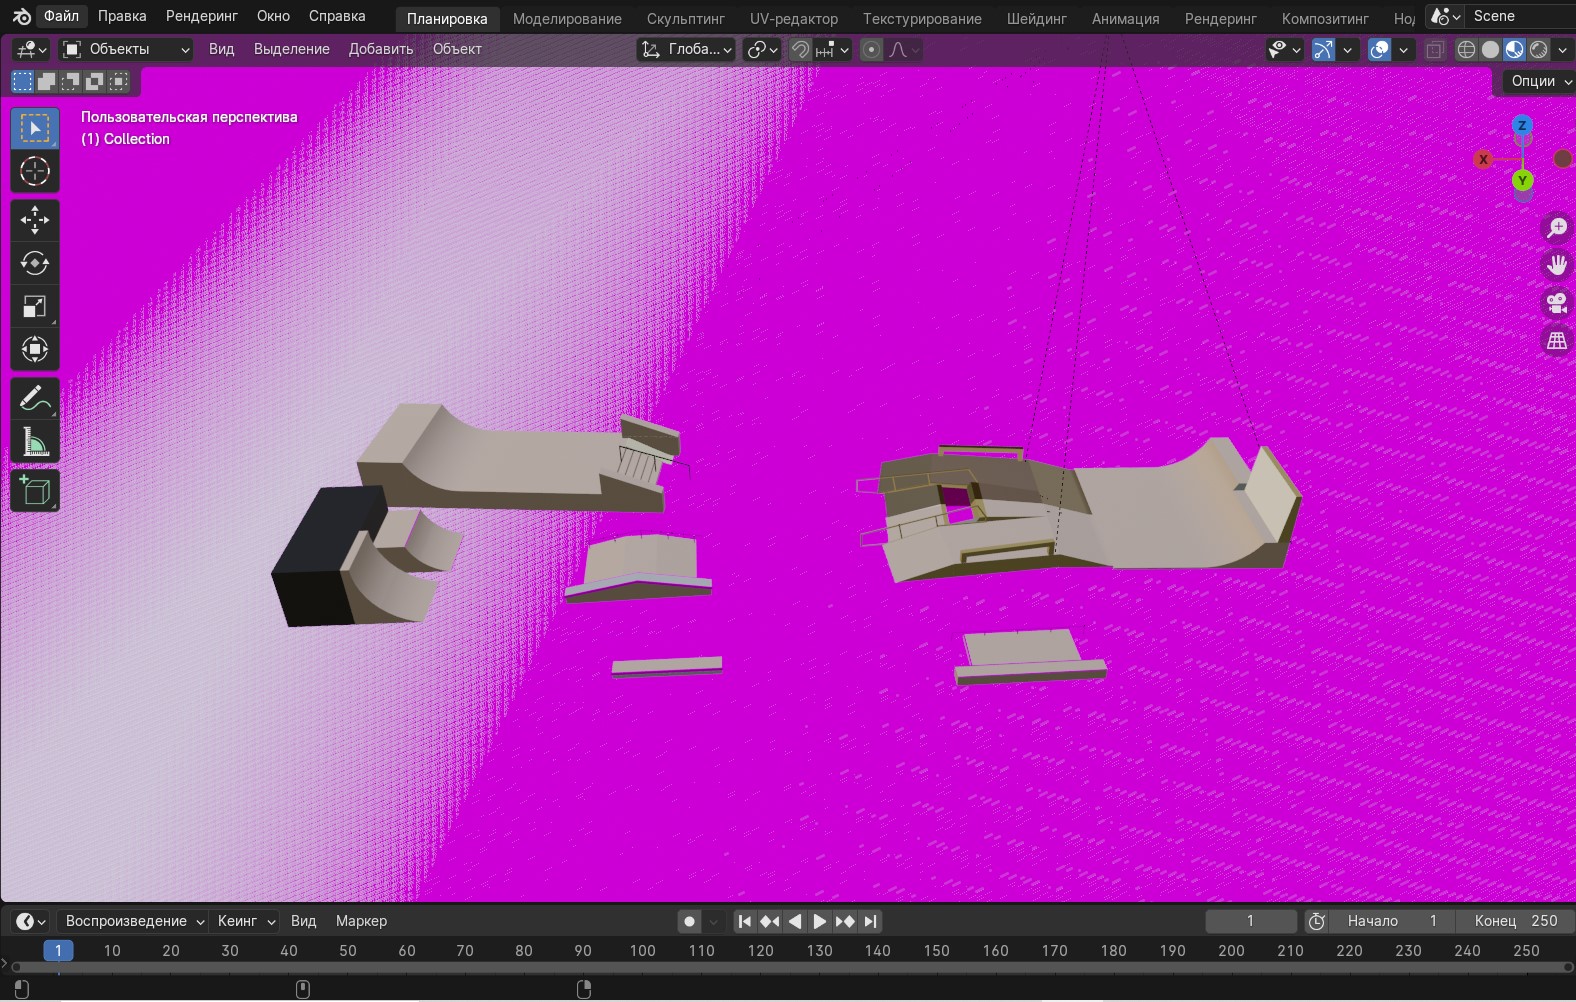Switch to the 'Скульптинг' workspace tab
This screenshot has height=1002, width=1576.
pyautogui.click(x=686, y=18)
